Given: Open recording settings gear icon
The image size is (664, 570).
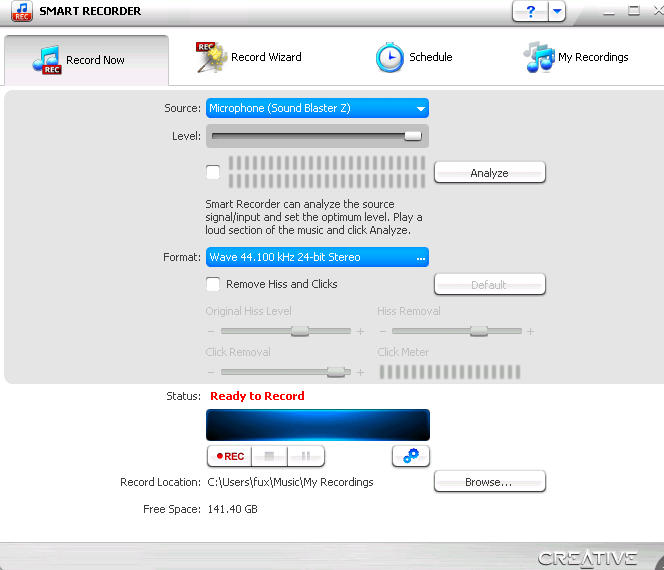Looking at the screenshot, I should click(x=410, y=456).
